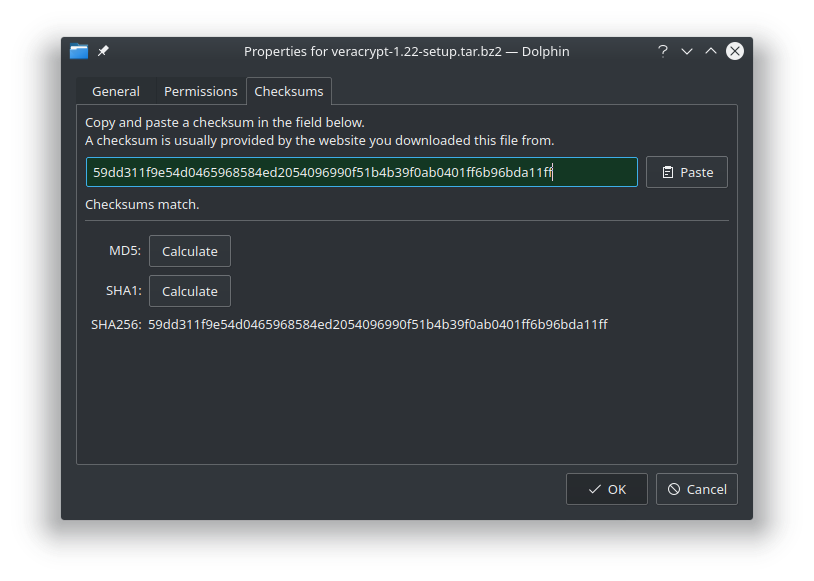Click the Dolphin folder icon in title bar
Screen dimensions: 814x581
click(79, 51)
